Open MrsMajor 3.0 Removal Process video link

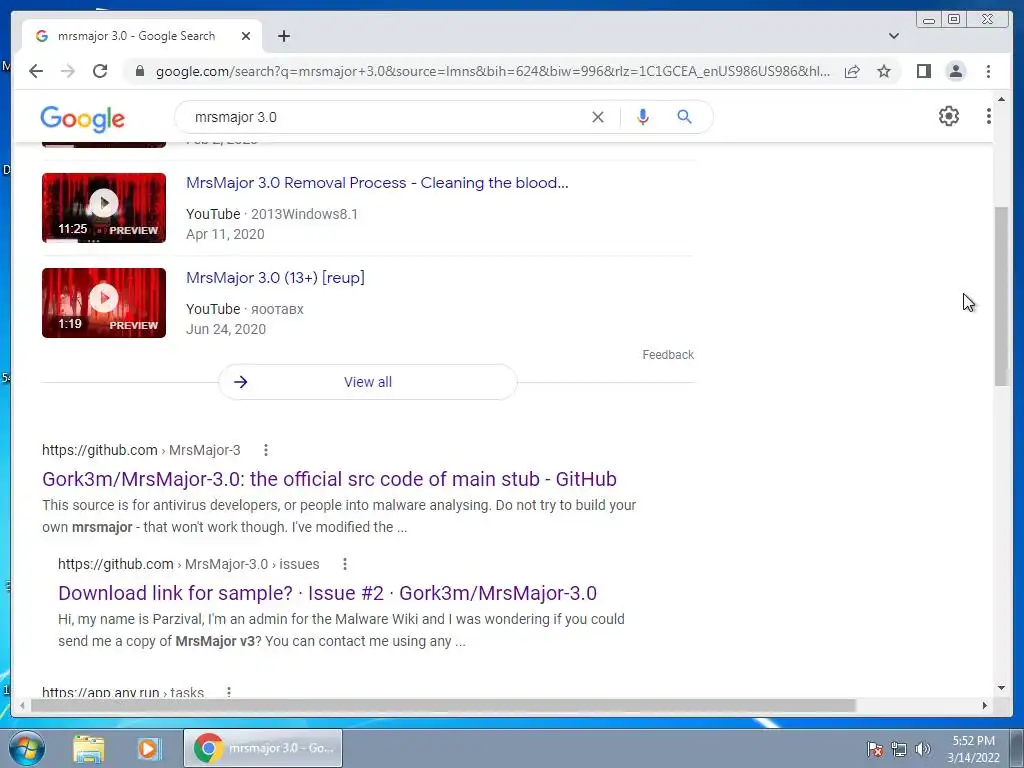377,183
